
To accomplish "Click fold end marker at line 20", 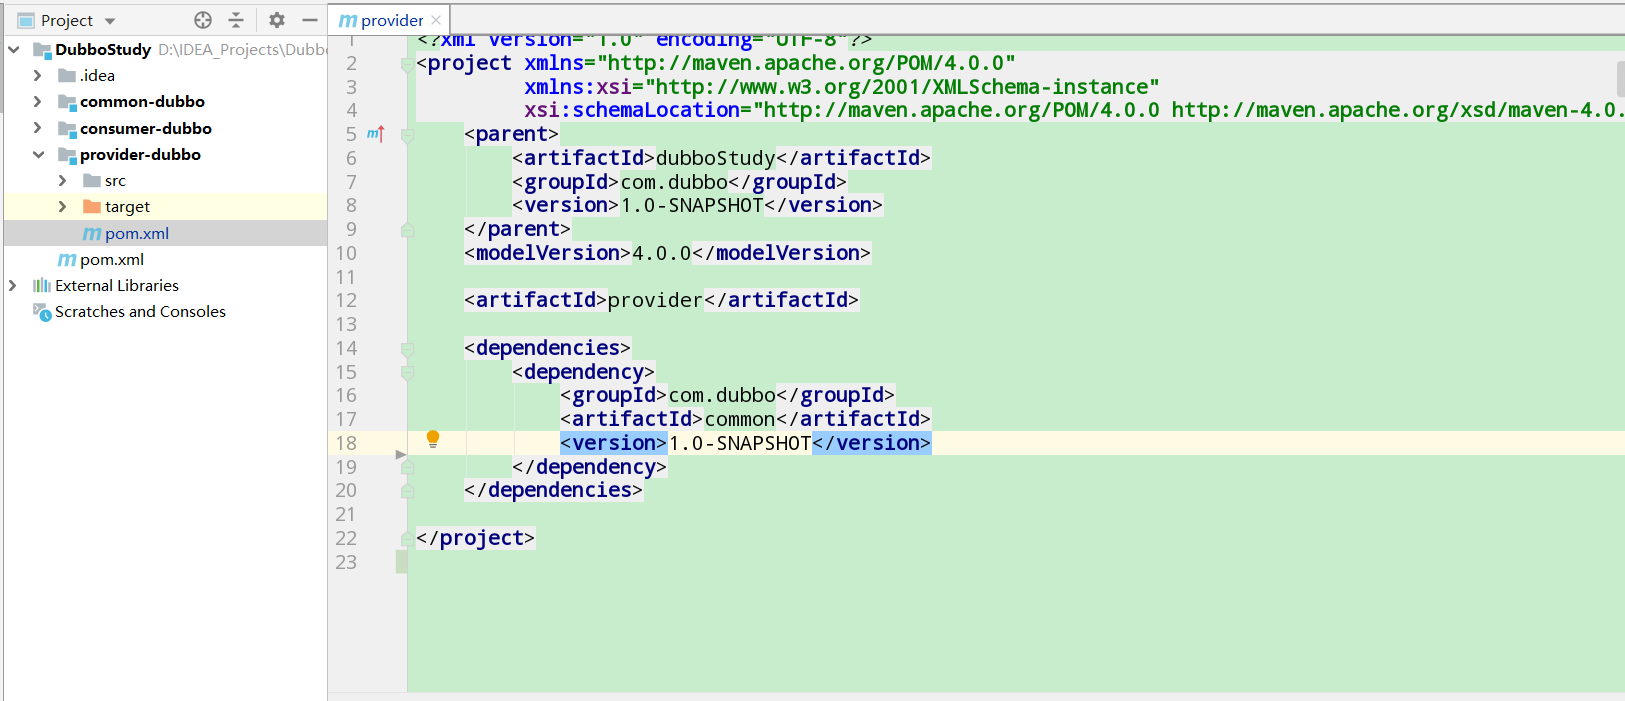I will 407,491.
